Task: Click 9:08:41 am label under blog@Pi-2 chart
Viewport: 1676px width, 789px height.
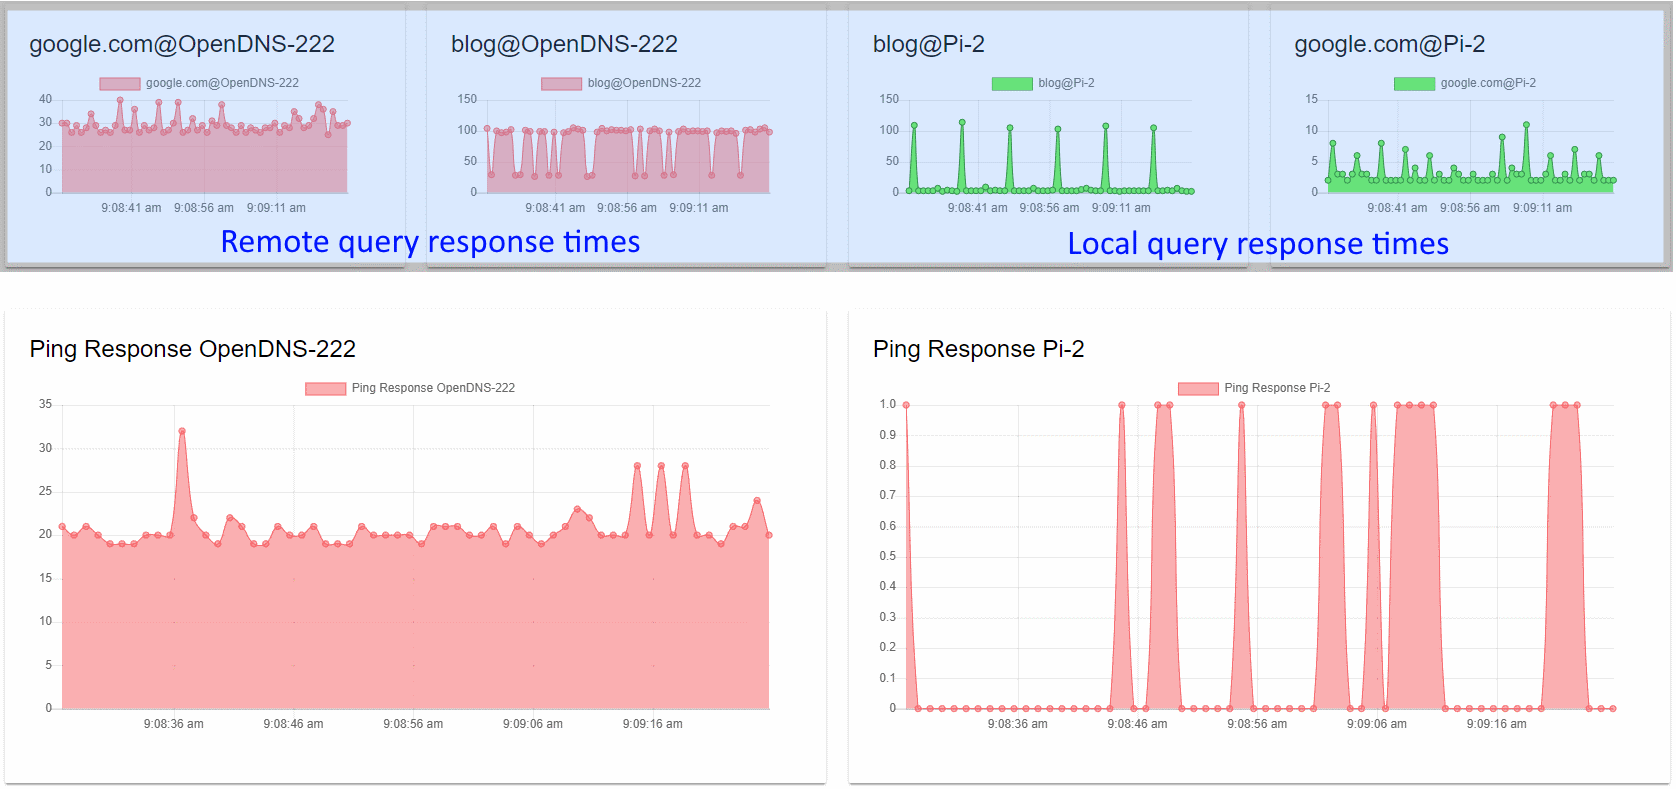Action: pyautogui.click(x=977, y=208)
